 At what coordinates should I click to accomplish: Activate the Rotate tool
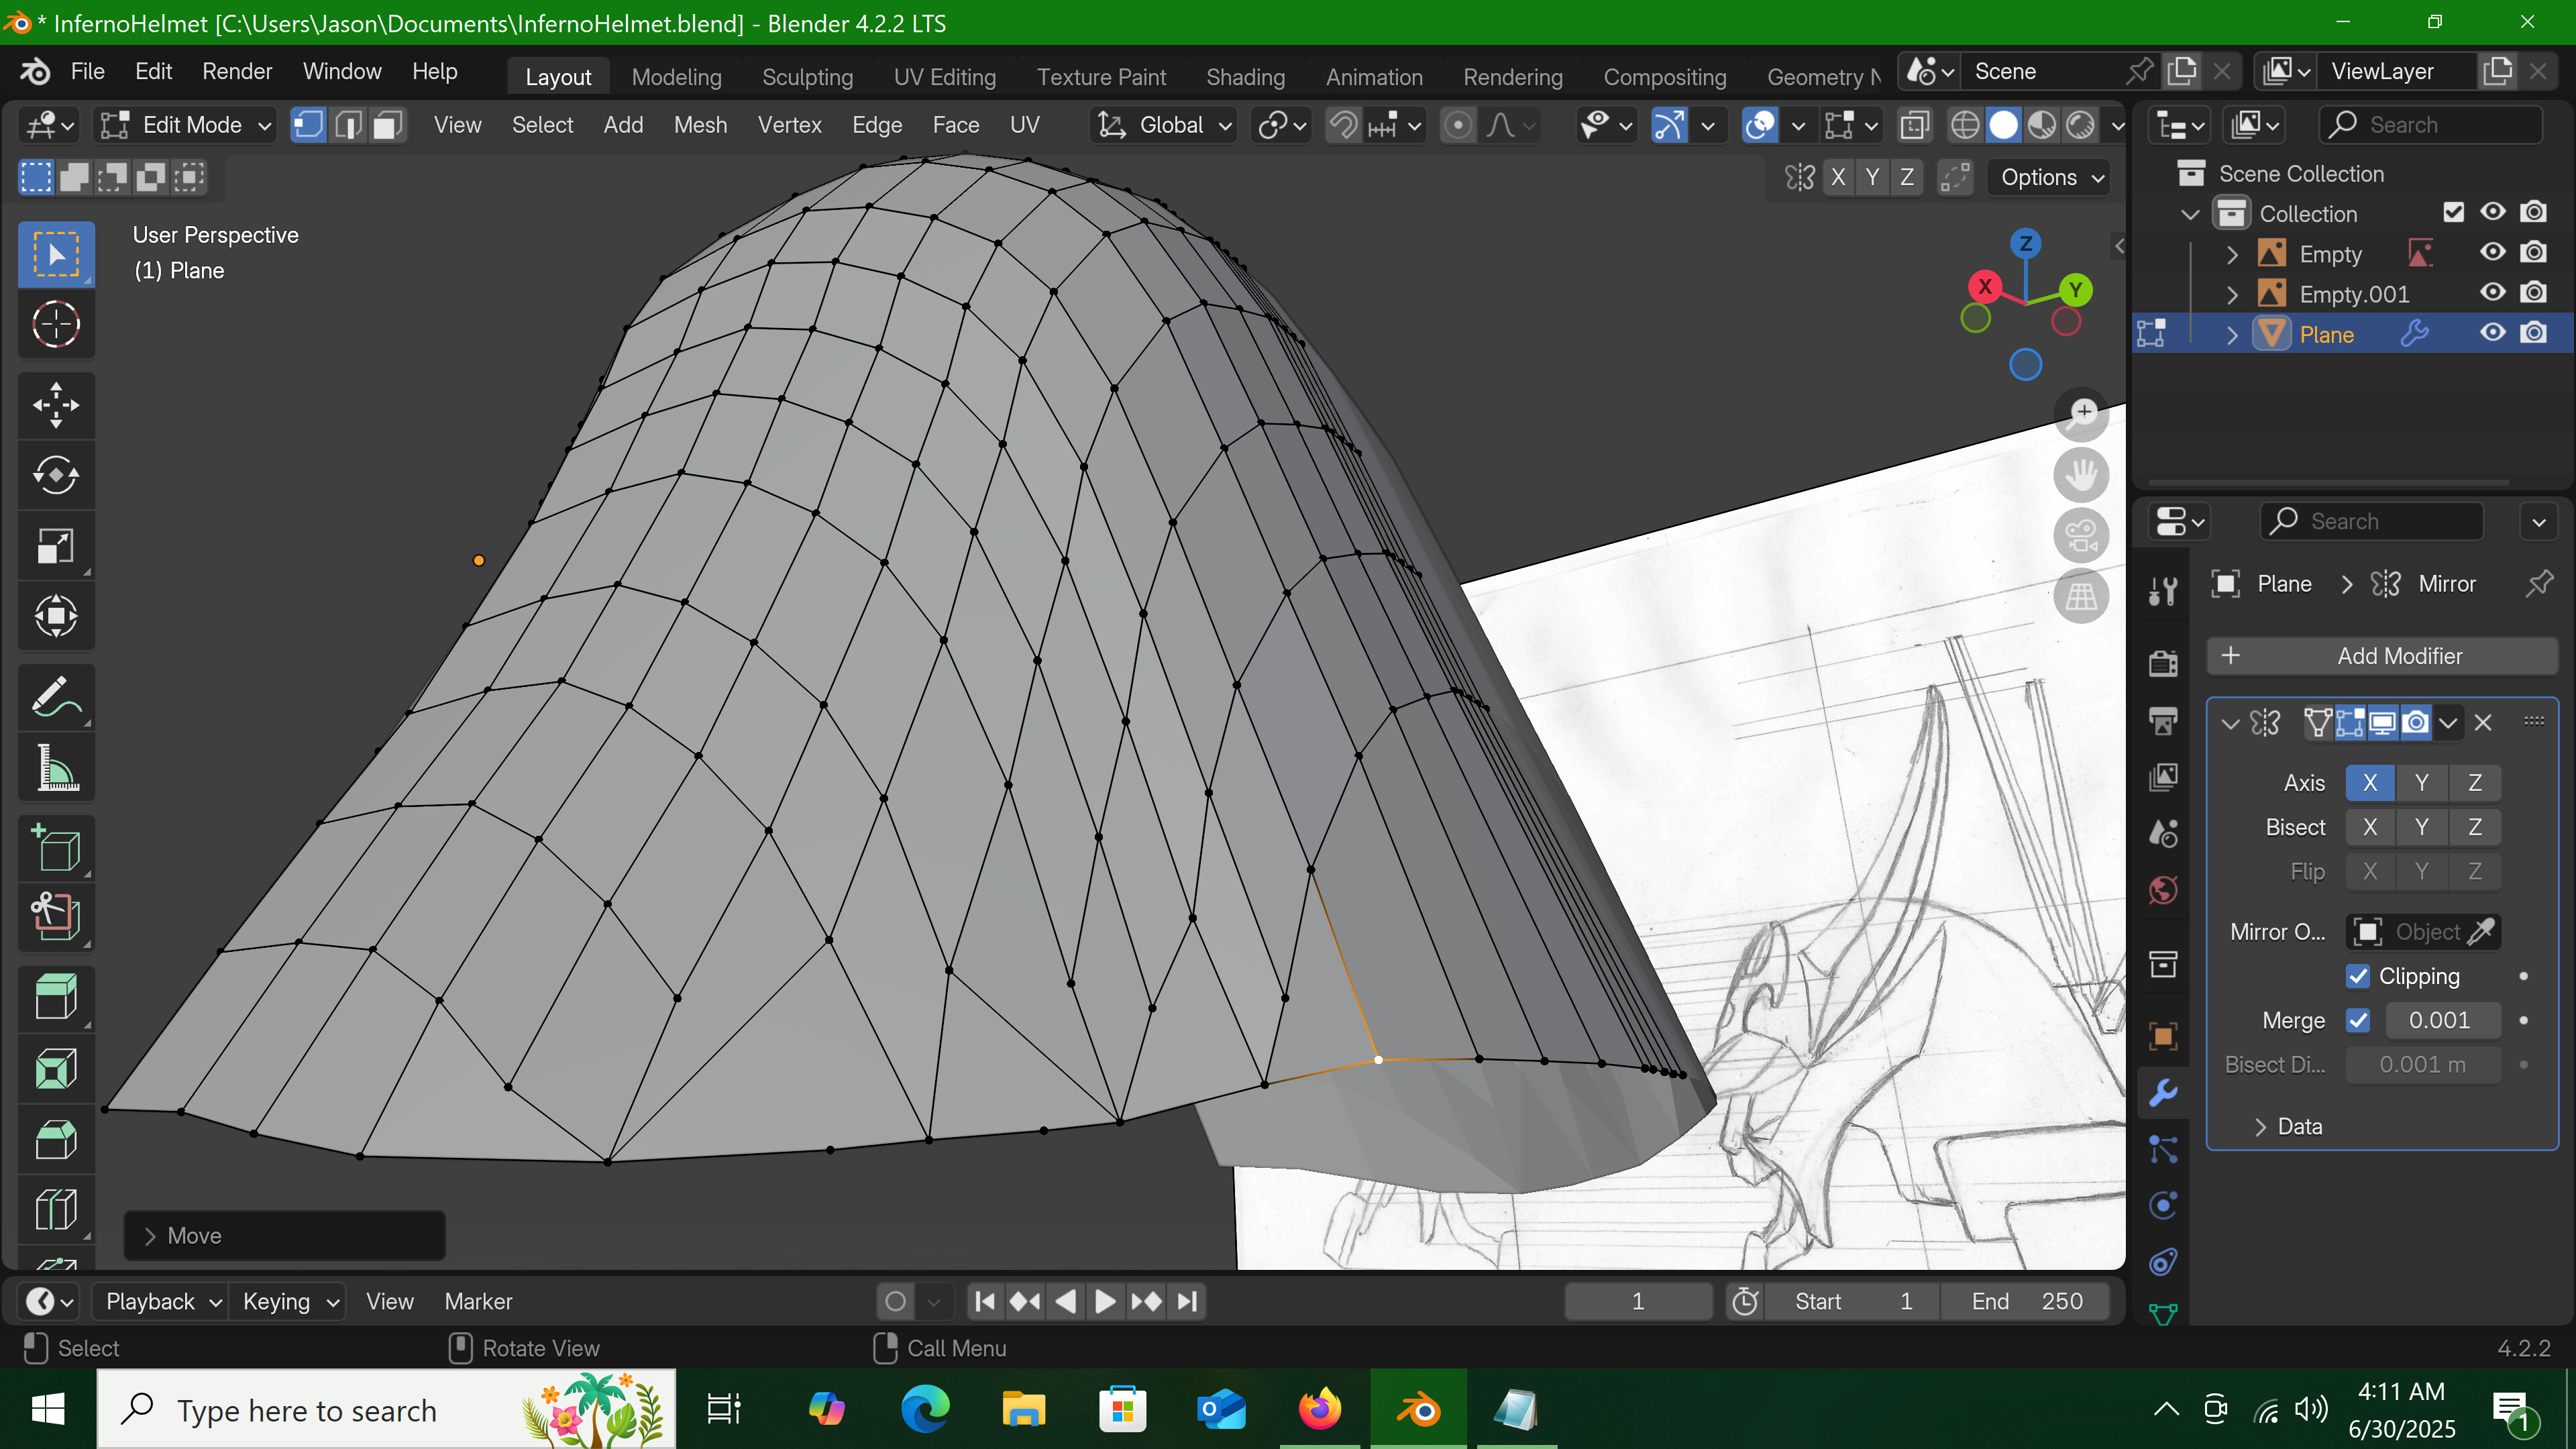[56, 475]
